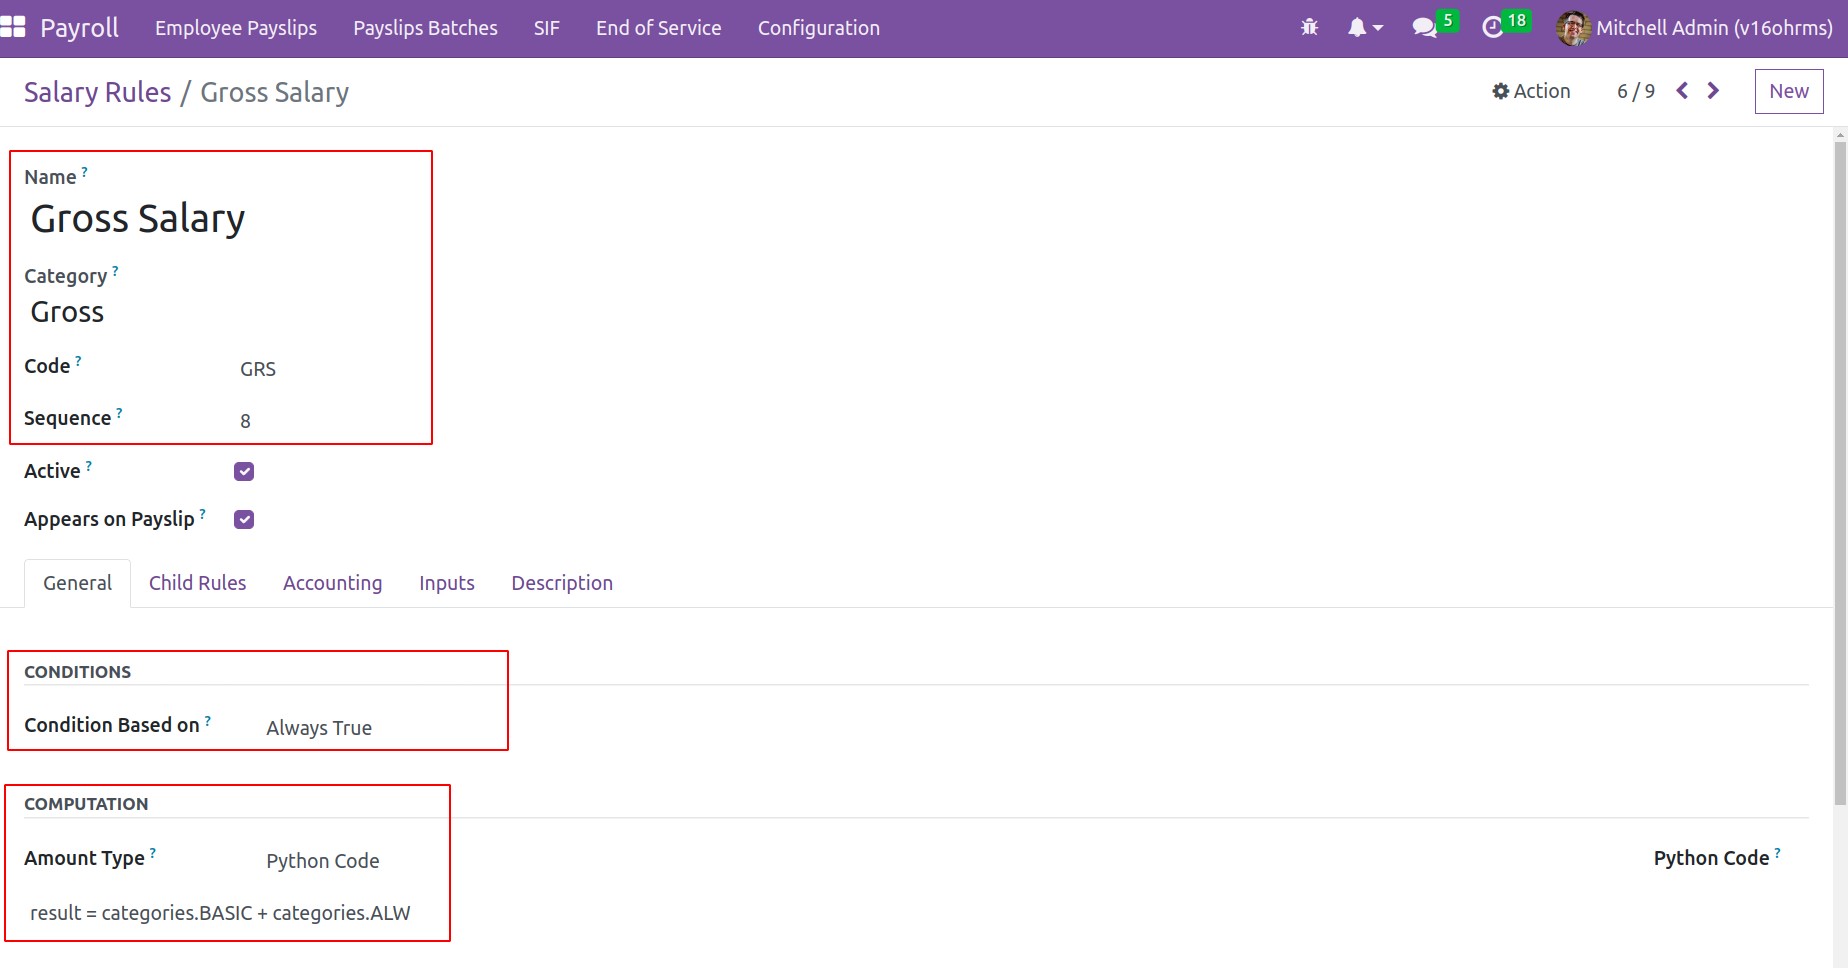Go back to Salary Rules breadcrumb
The width and height of the screenshot is (1848, 968).
pyautogui.click(x=97, y=92)
